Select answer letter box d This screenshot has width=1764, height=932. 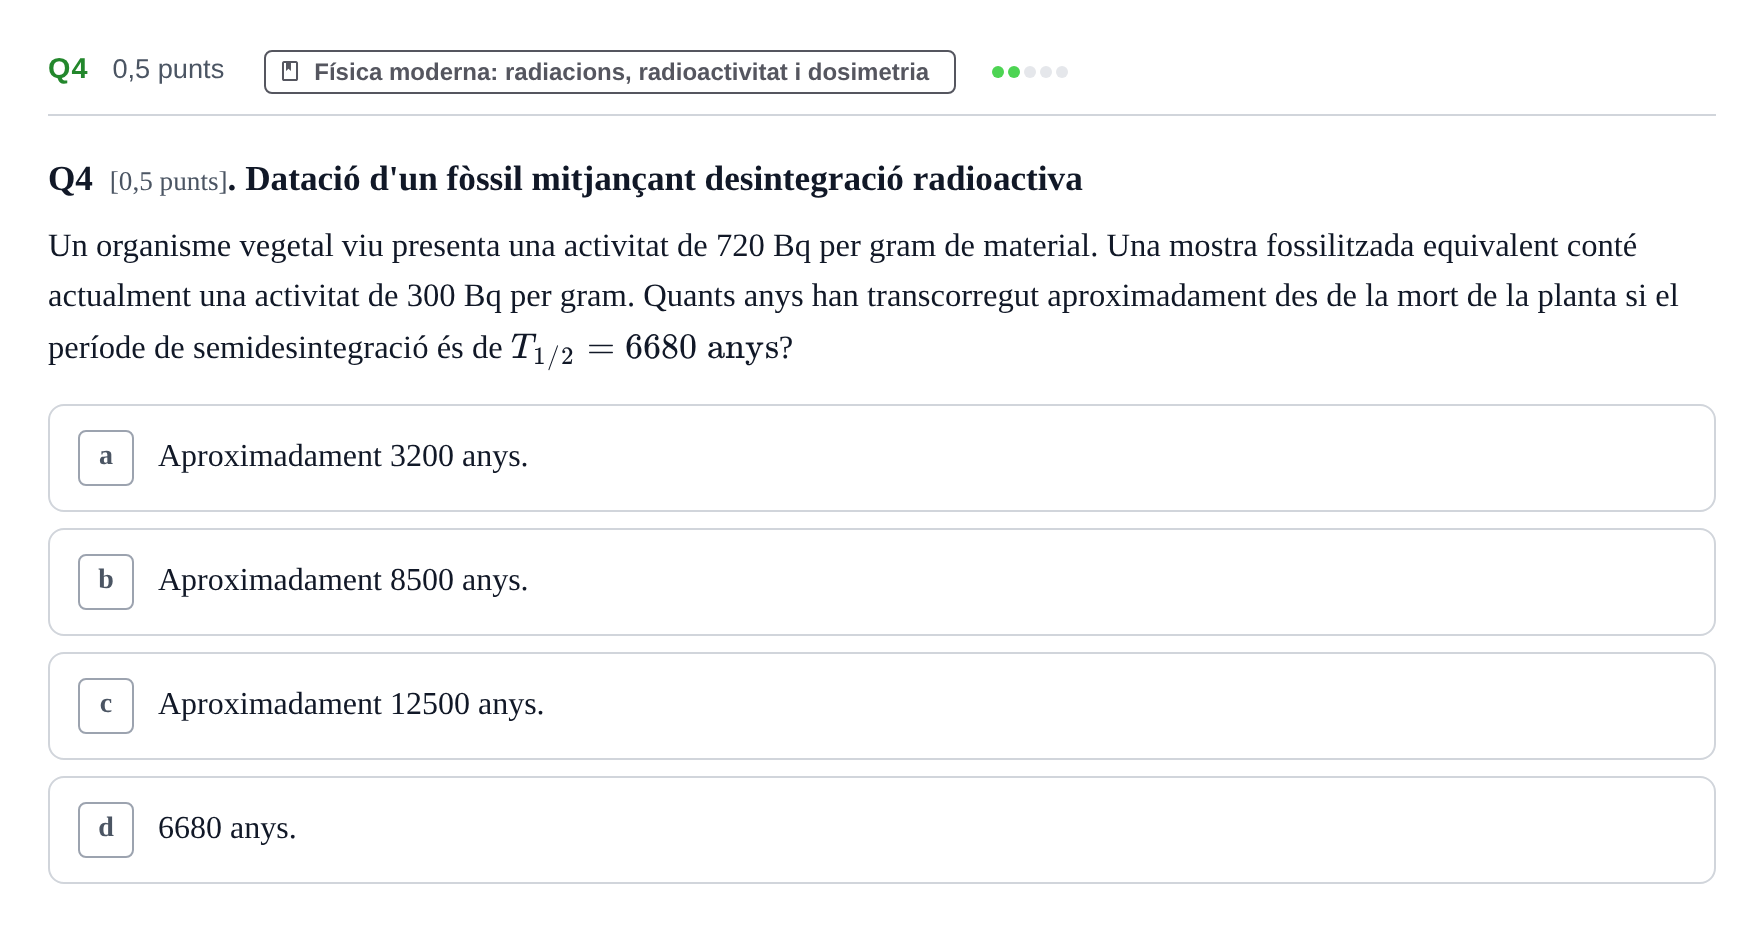(x=106, y=830)
